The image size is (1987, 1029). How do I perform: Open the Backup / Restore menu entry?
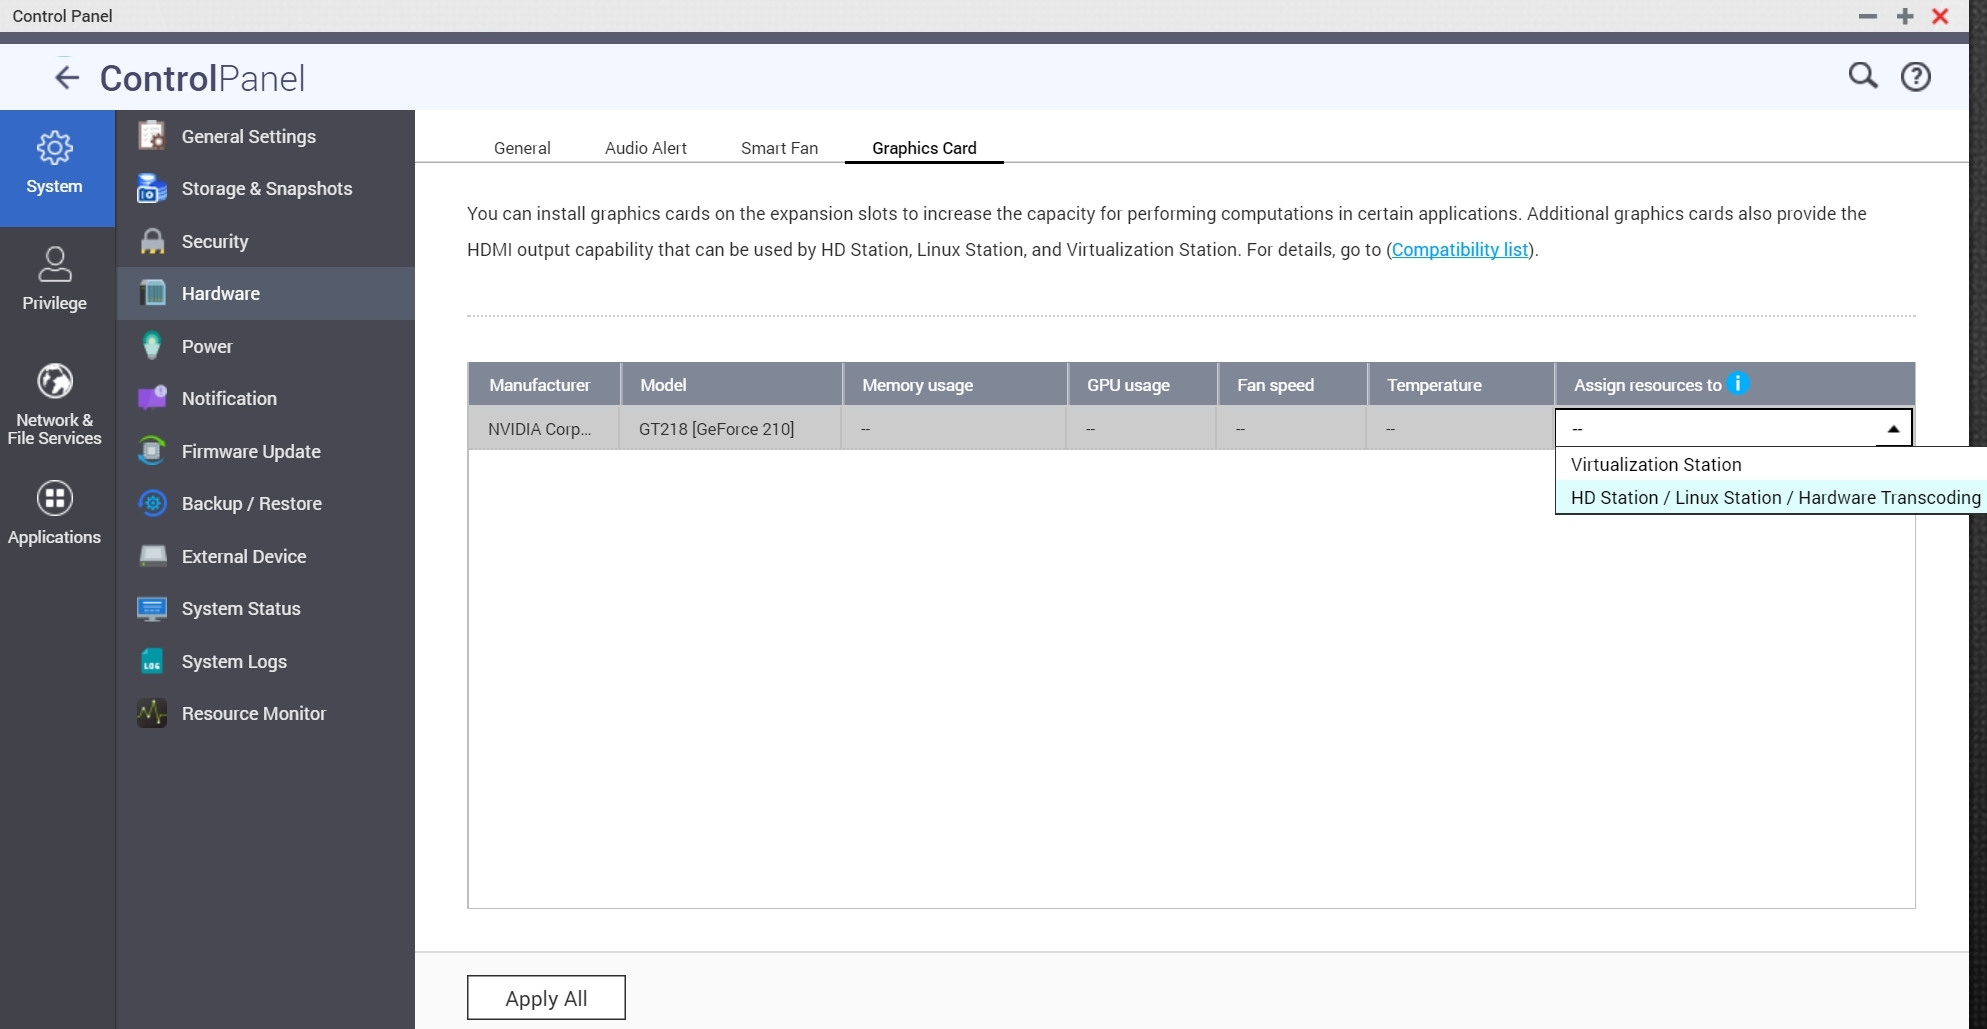266,503
